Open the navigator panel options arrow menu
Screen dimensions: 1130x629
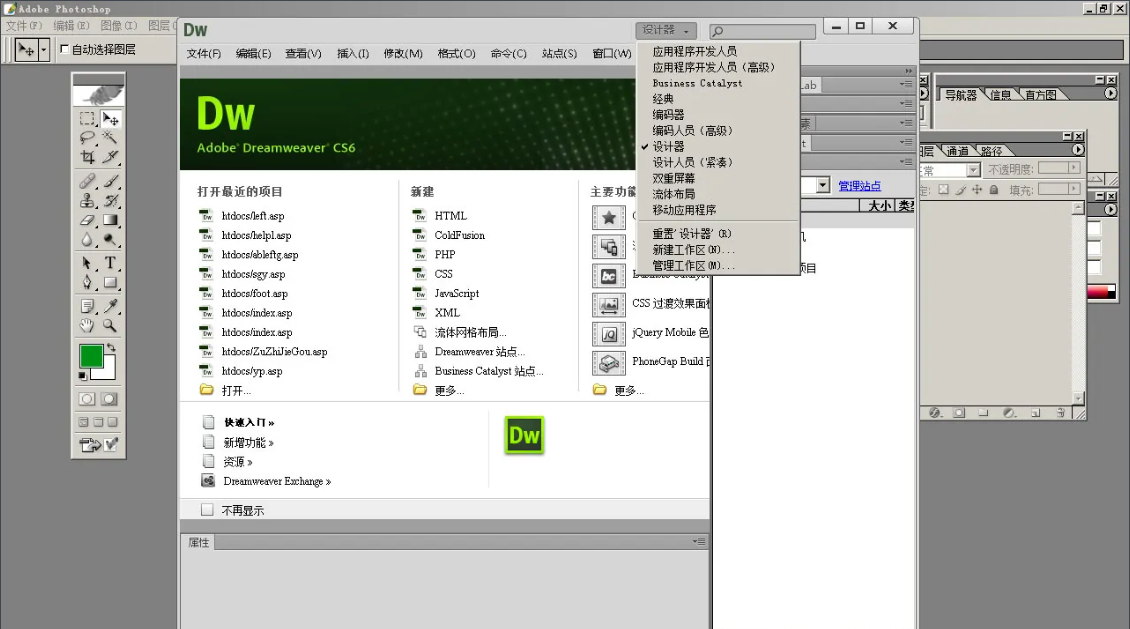[1110, 93]
